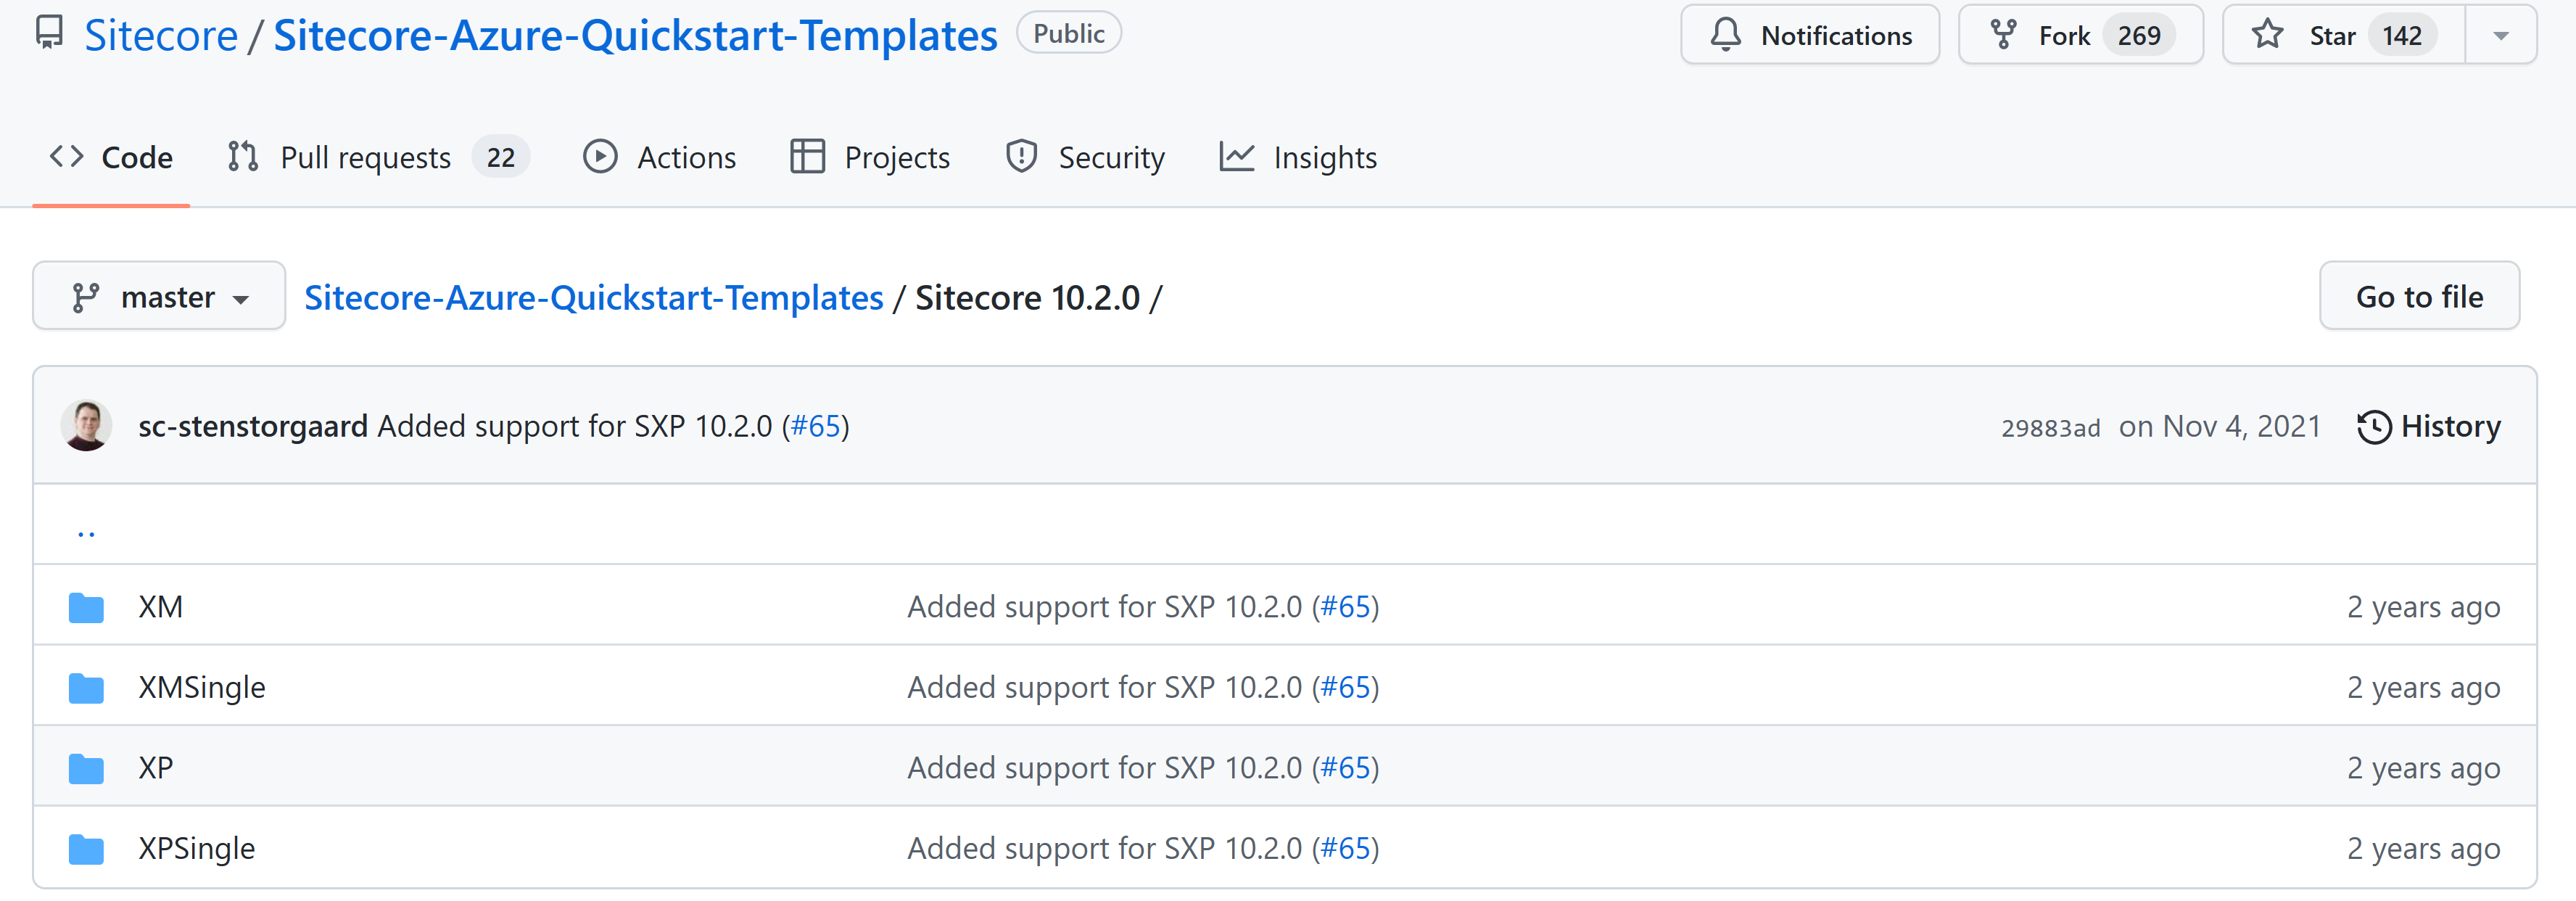Screen dimensions: 2576x901
Task: Open the XP folder
Action: [156, 767]
